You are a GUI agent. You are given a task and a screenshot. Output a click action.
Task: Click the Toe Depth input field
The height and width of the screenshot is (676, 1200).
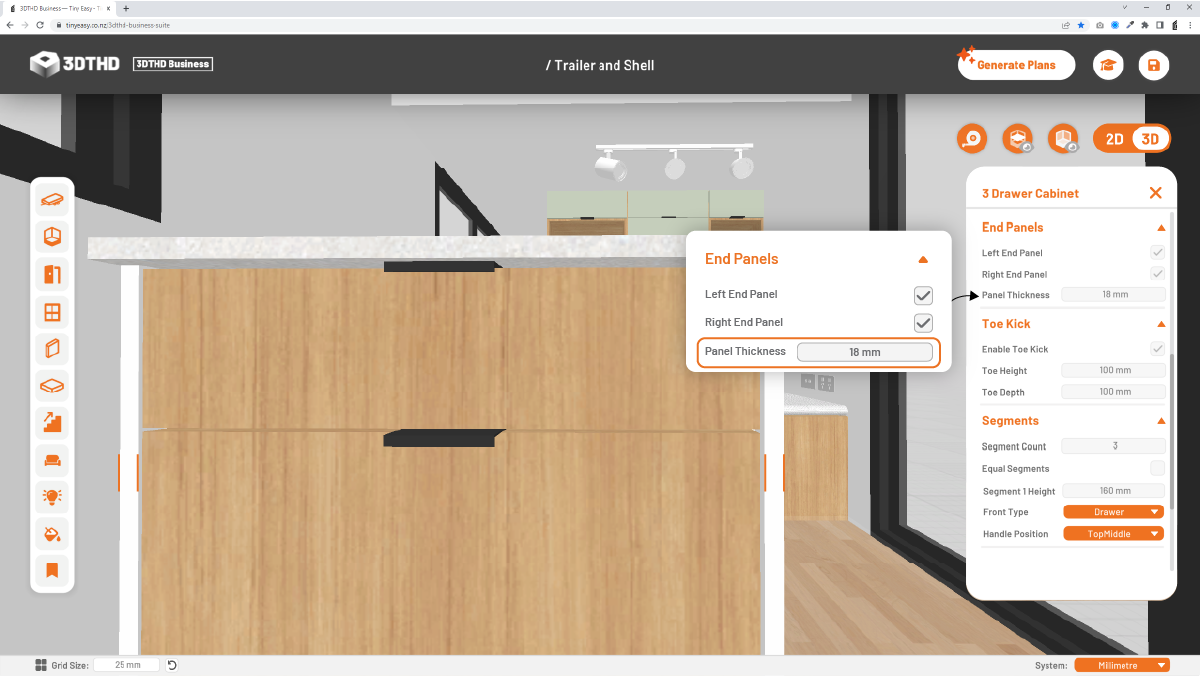tap(1113, 392)
